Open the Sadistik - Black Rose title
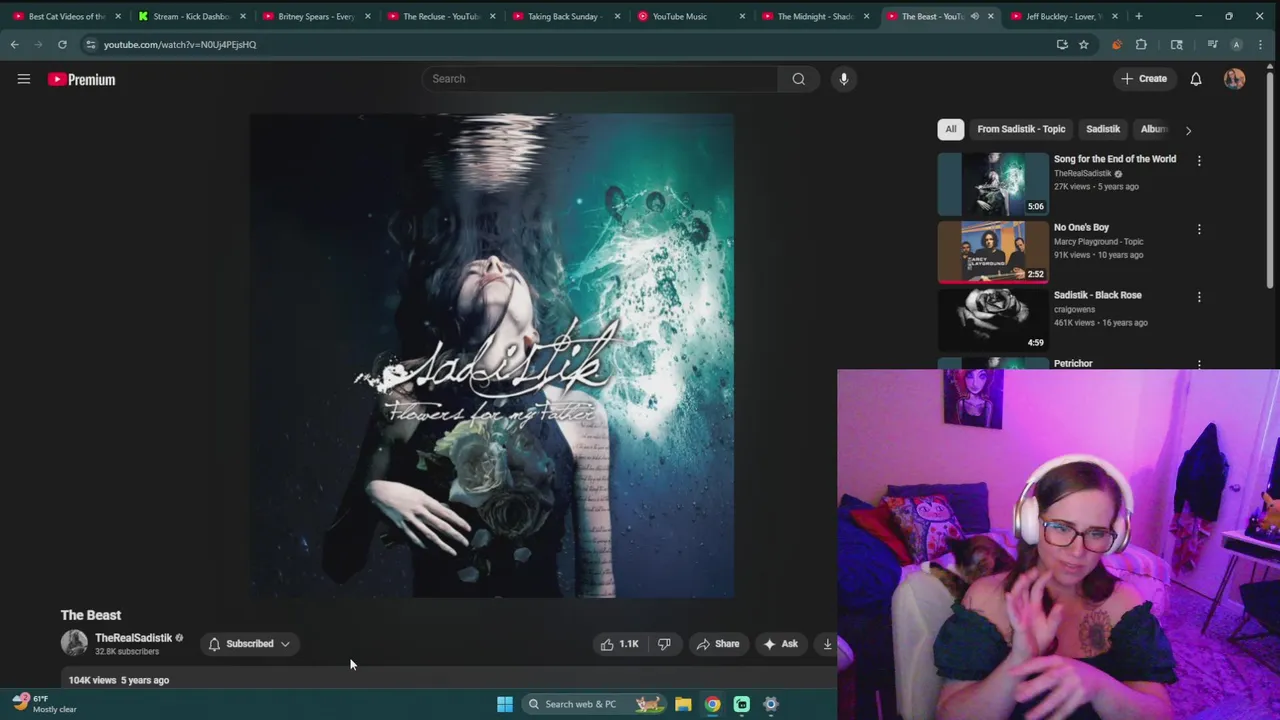Viewport: 1280px width, 720px height. click(1097, 295)
